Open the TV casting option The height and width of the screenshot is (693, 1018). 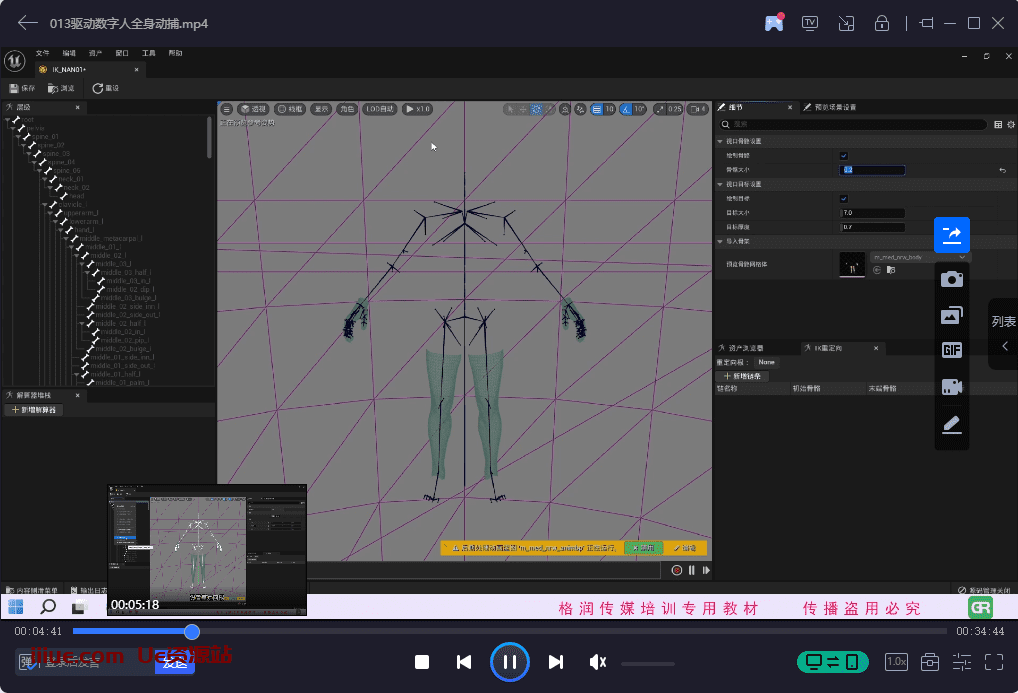click(x=810, y=23)
